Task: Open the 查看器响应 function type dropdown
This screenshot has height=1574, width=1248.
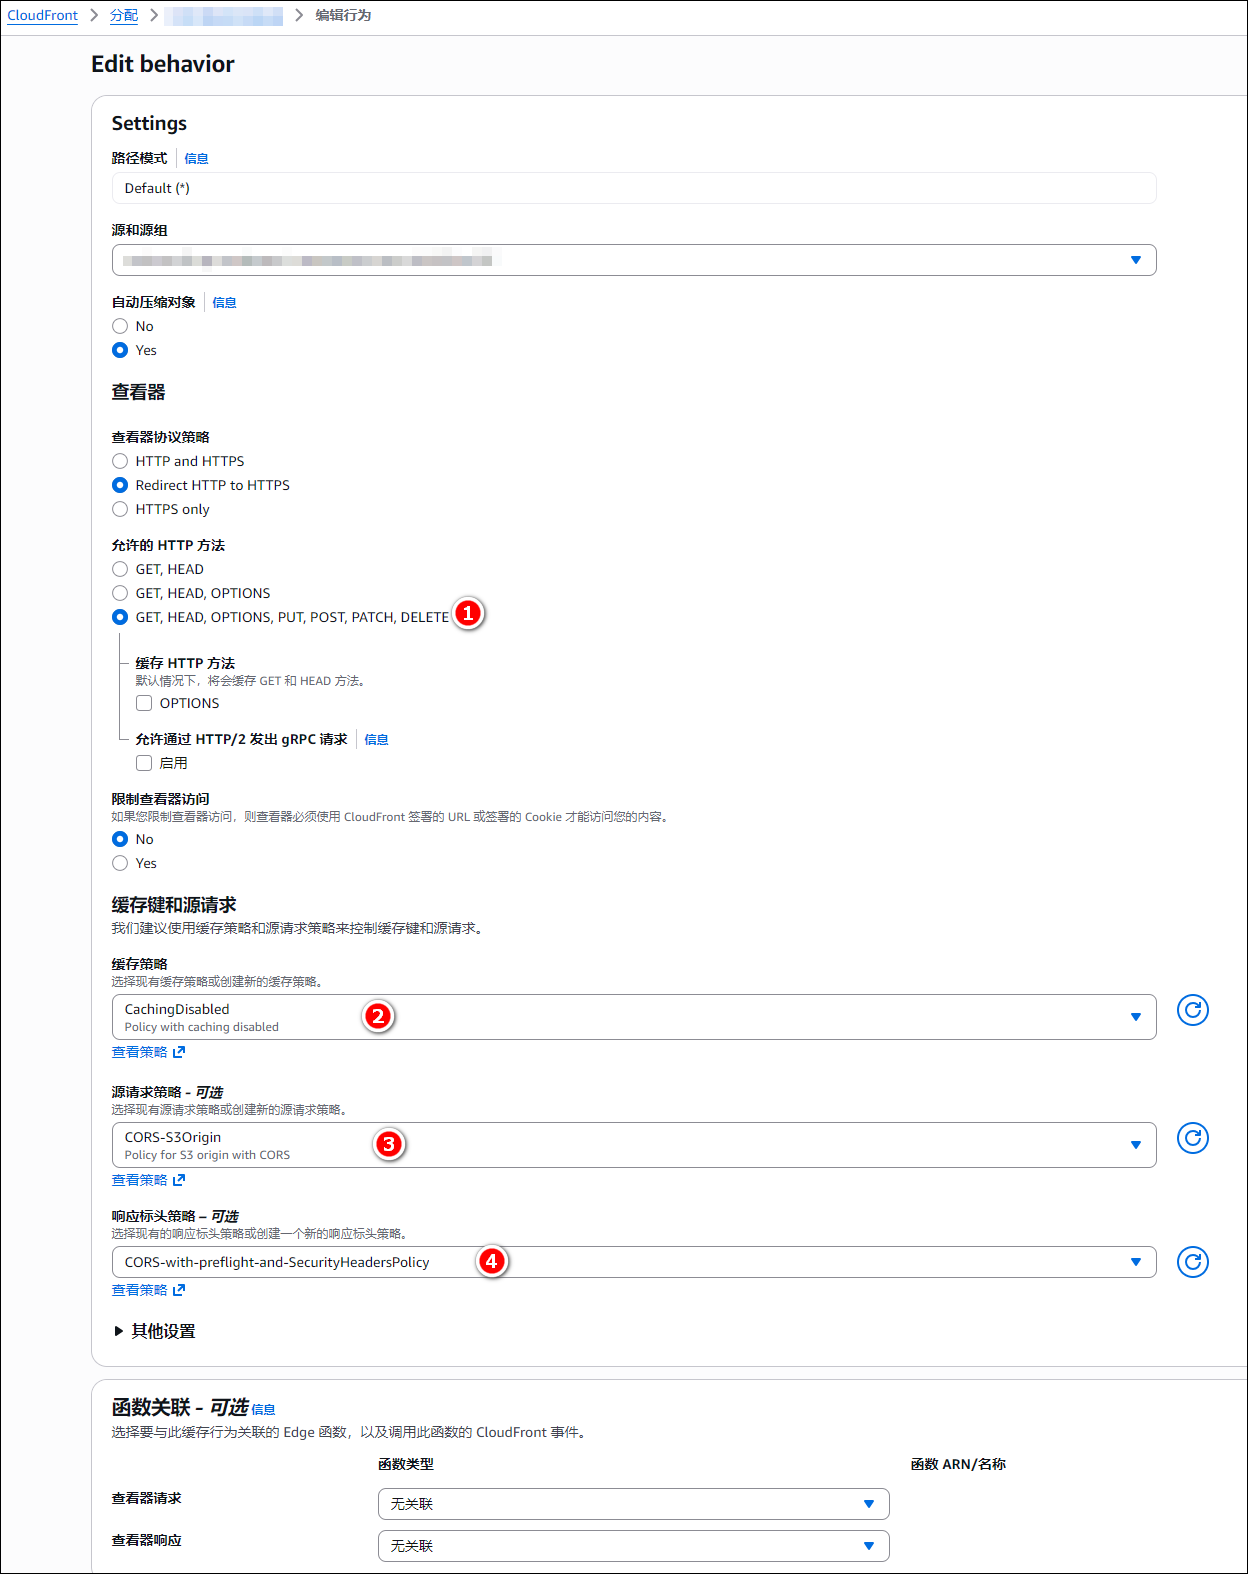Action: [x=634, y=1546]
